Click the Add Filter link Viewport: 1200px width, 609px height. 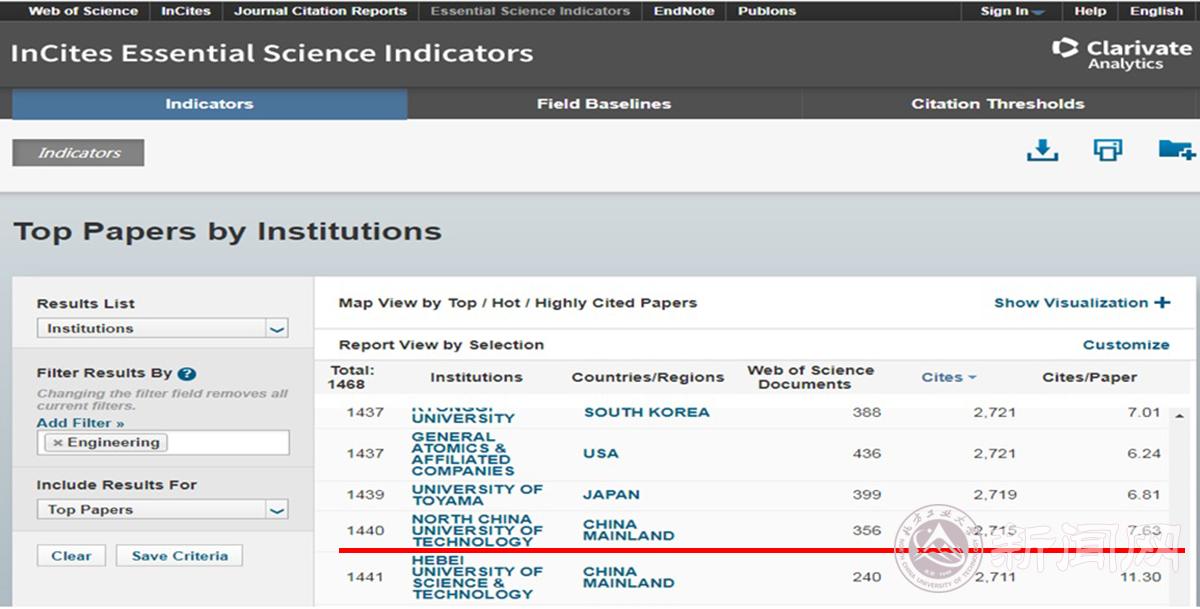click(80, 423)
